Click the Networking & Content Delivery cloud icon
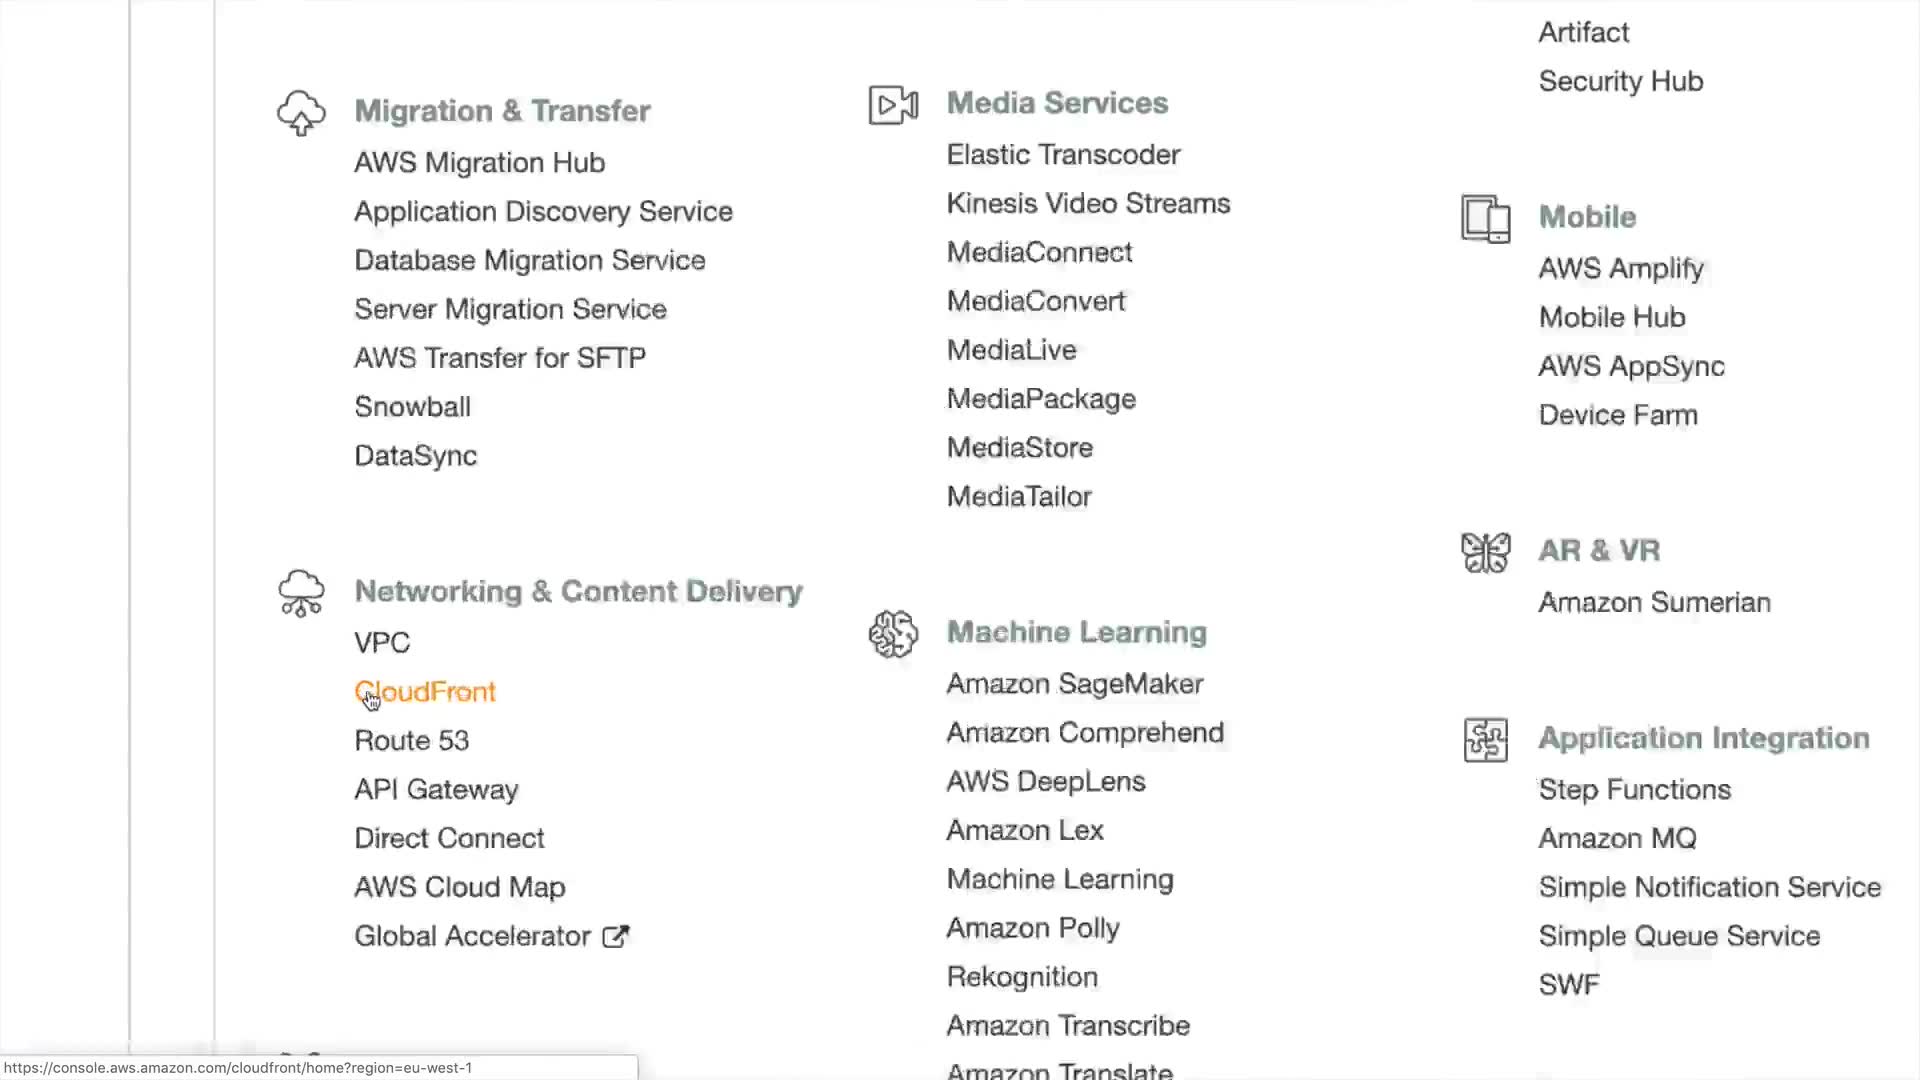This screenshot has height=1080, width=1920. [x=301, y=593]
